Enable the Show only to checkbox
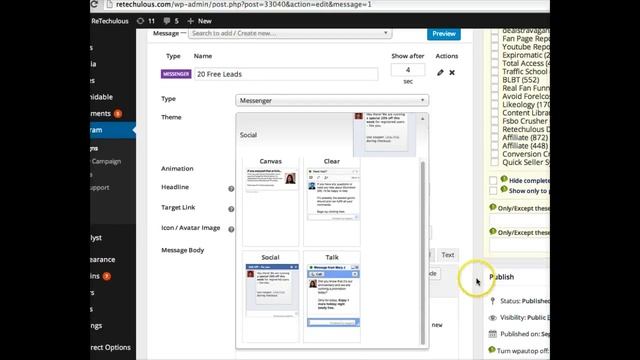The image size is (640, 360). pyautogui.click(x=493, y=191)
